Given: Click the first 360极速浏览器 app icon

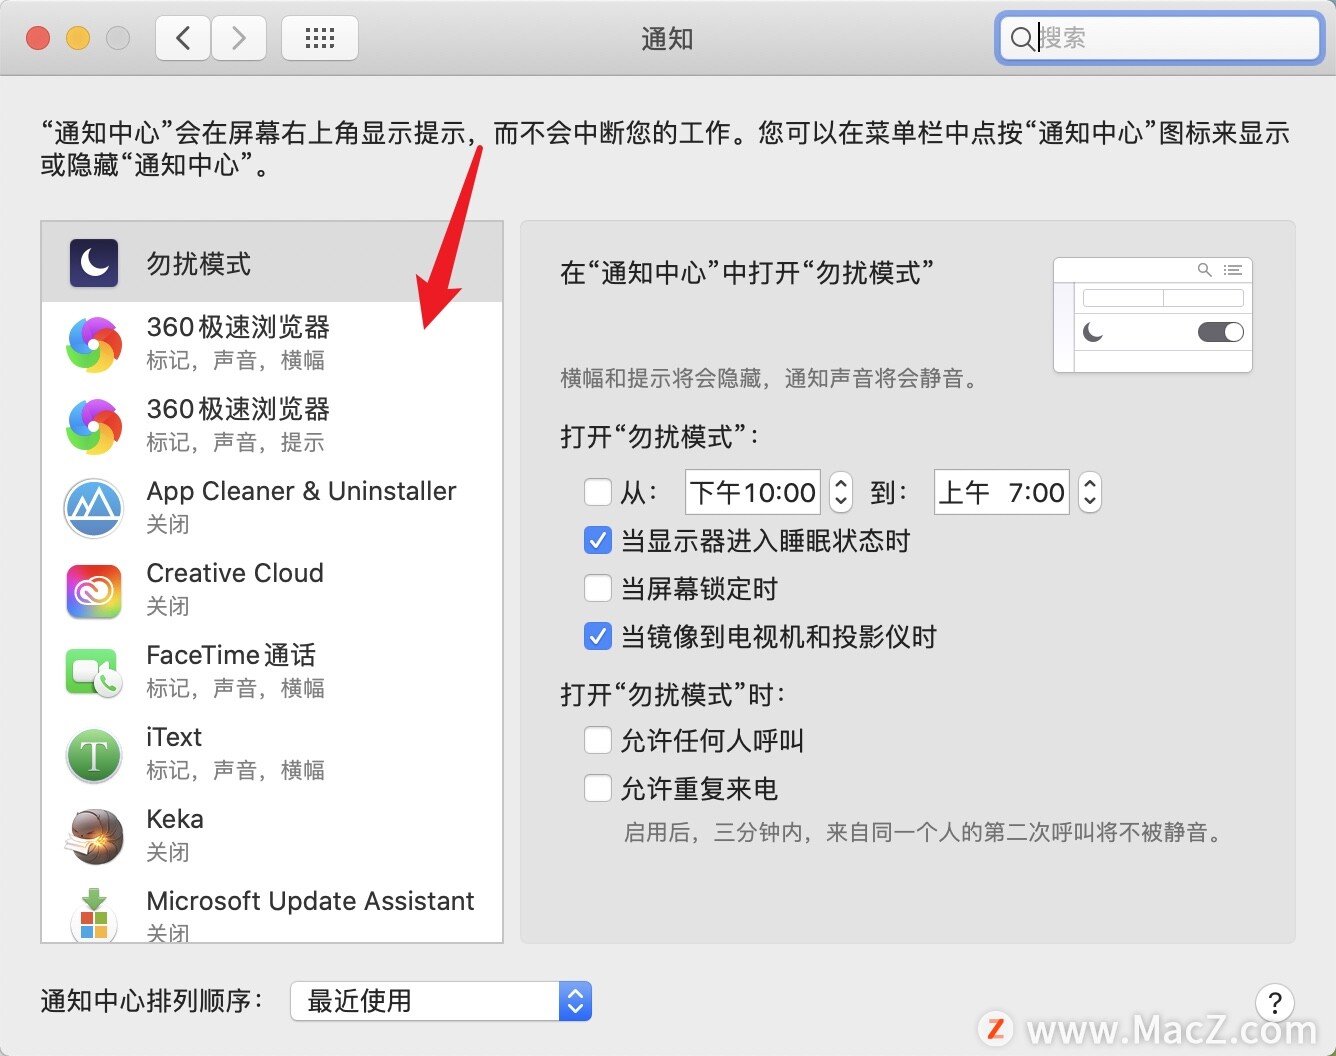Looking at the screenshot, I should 94,344.
